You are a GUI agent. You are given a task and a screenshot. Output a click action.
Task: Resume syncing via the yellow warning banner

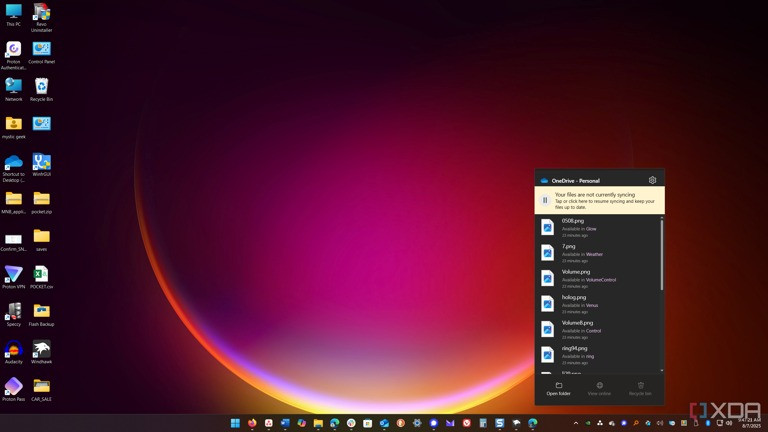point(604,200)
